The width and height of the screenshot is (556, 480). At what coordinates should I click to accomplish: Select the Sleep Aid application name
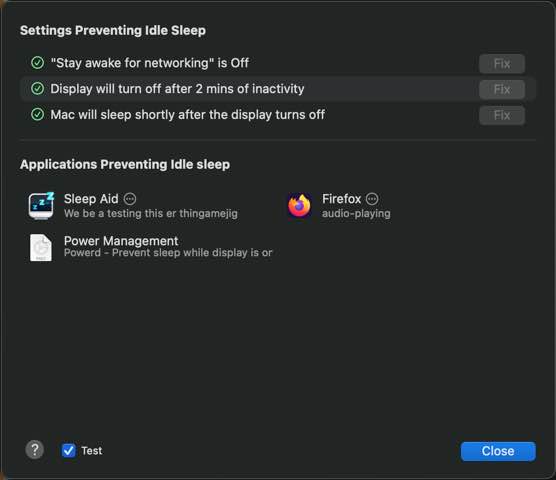click(91, 199)
